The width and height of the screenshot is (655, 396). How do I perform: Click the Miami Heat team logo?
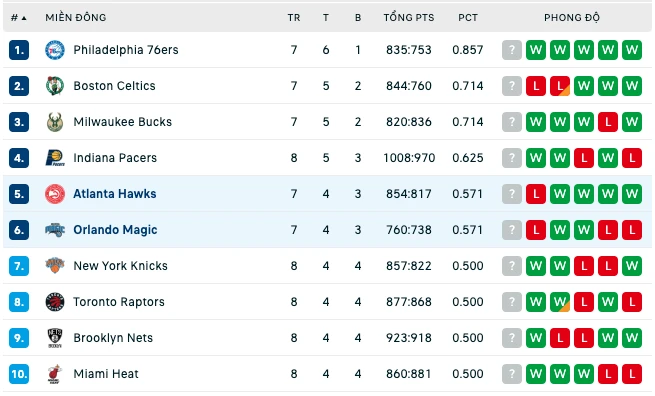(55, 373)
